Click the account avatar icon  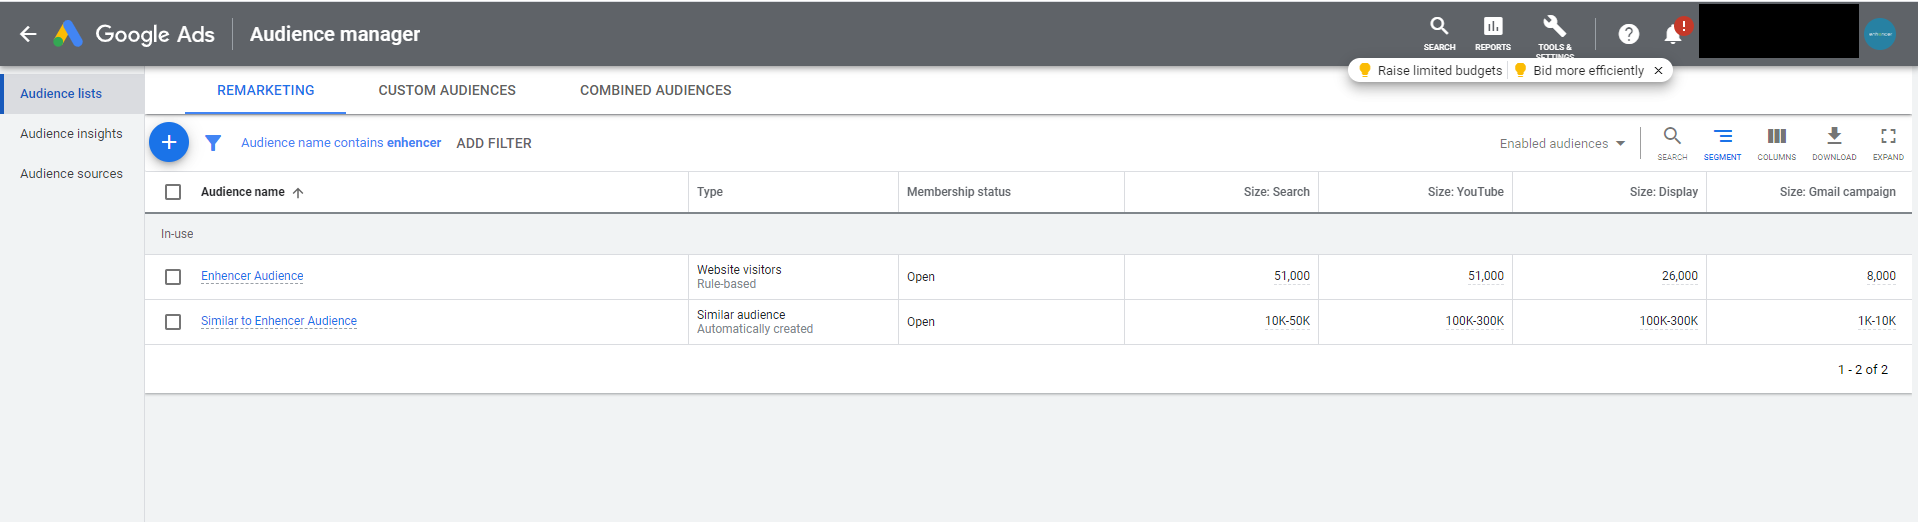(x=1880, y=34)
